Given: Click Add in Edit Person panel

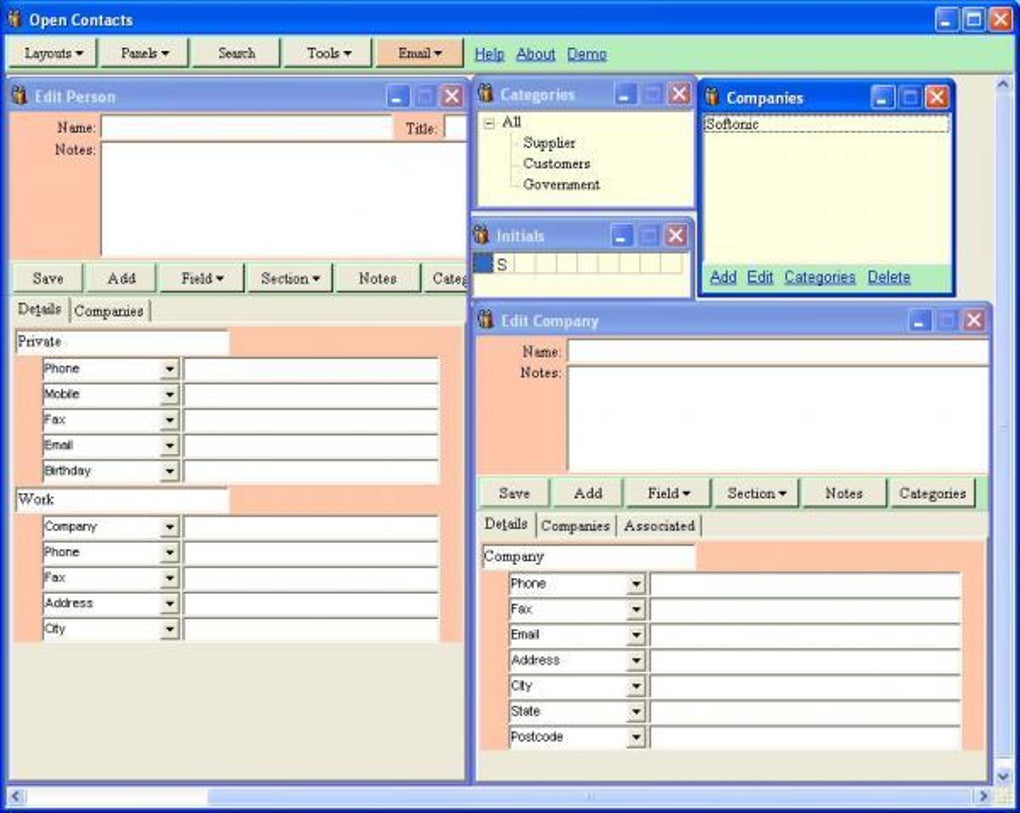Looking at the screenshot, I should point(122,278).
